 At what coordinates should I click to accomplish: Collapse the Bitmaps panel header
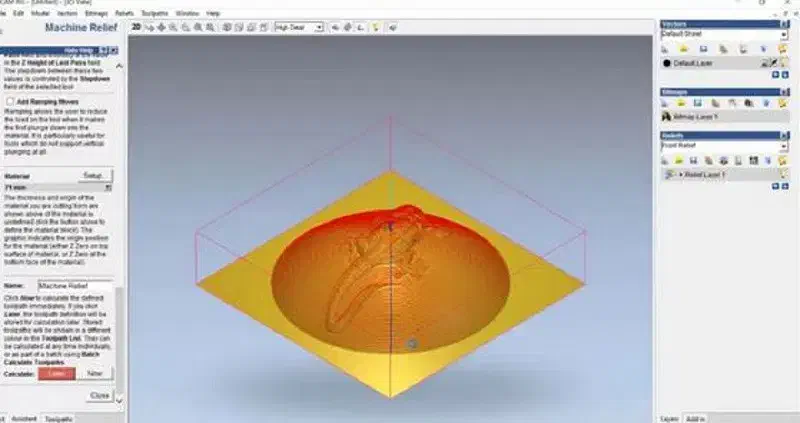pos(784,92)
